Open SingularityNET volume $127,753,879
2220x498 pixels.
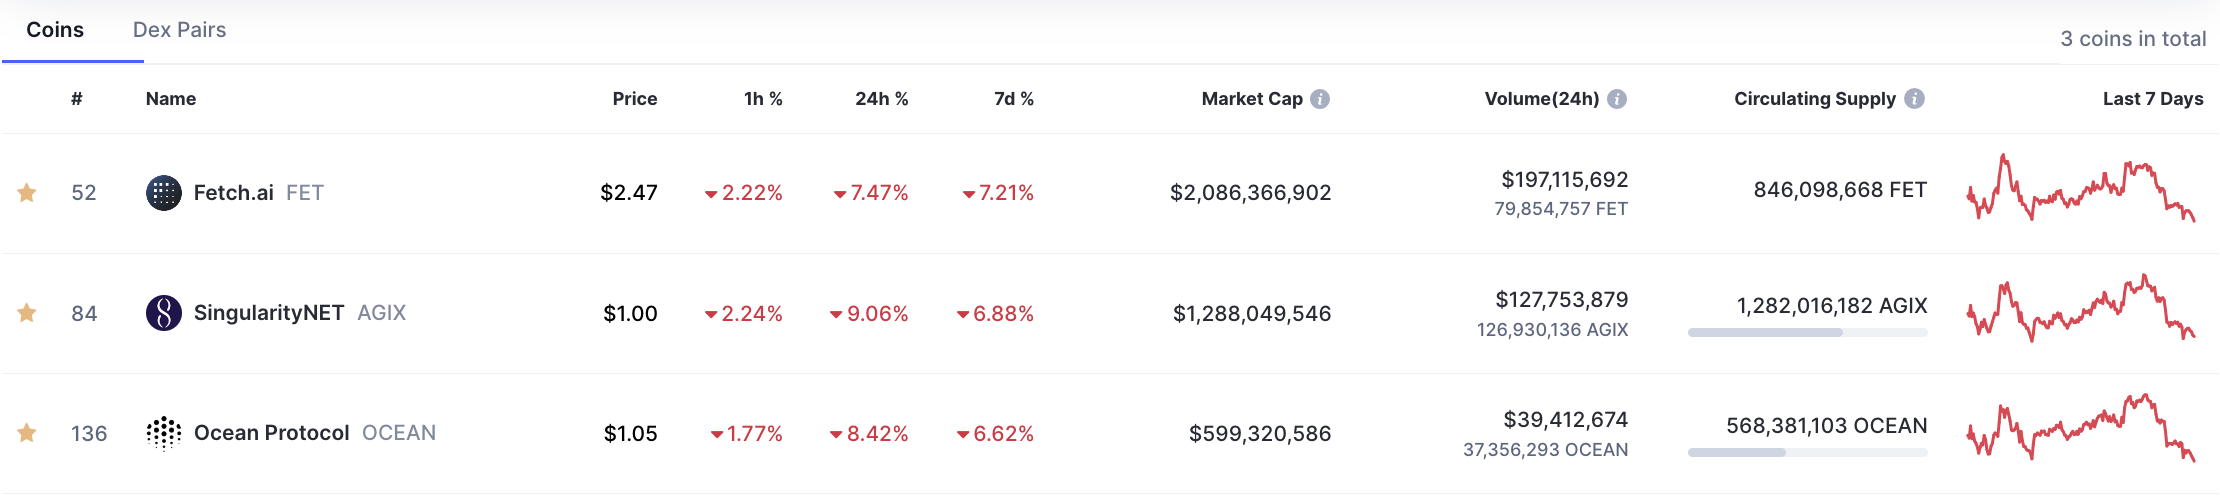(1562, 300)
